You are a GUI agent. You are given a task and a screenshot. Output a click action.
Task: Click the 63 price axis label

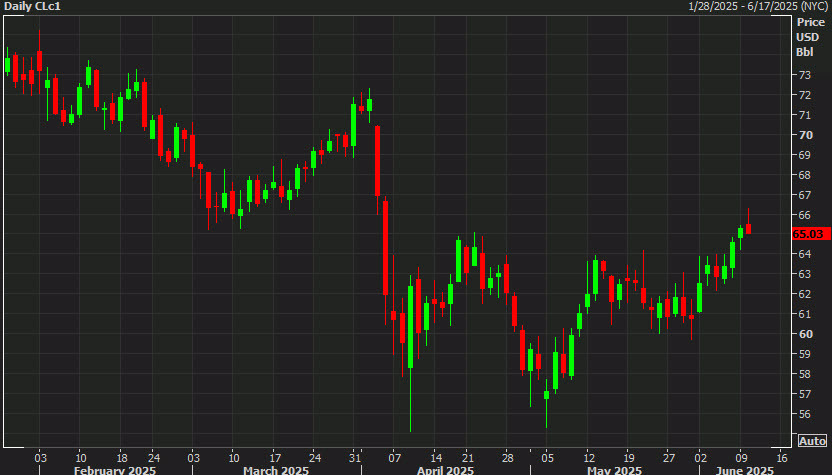pos(805,274)
